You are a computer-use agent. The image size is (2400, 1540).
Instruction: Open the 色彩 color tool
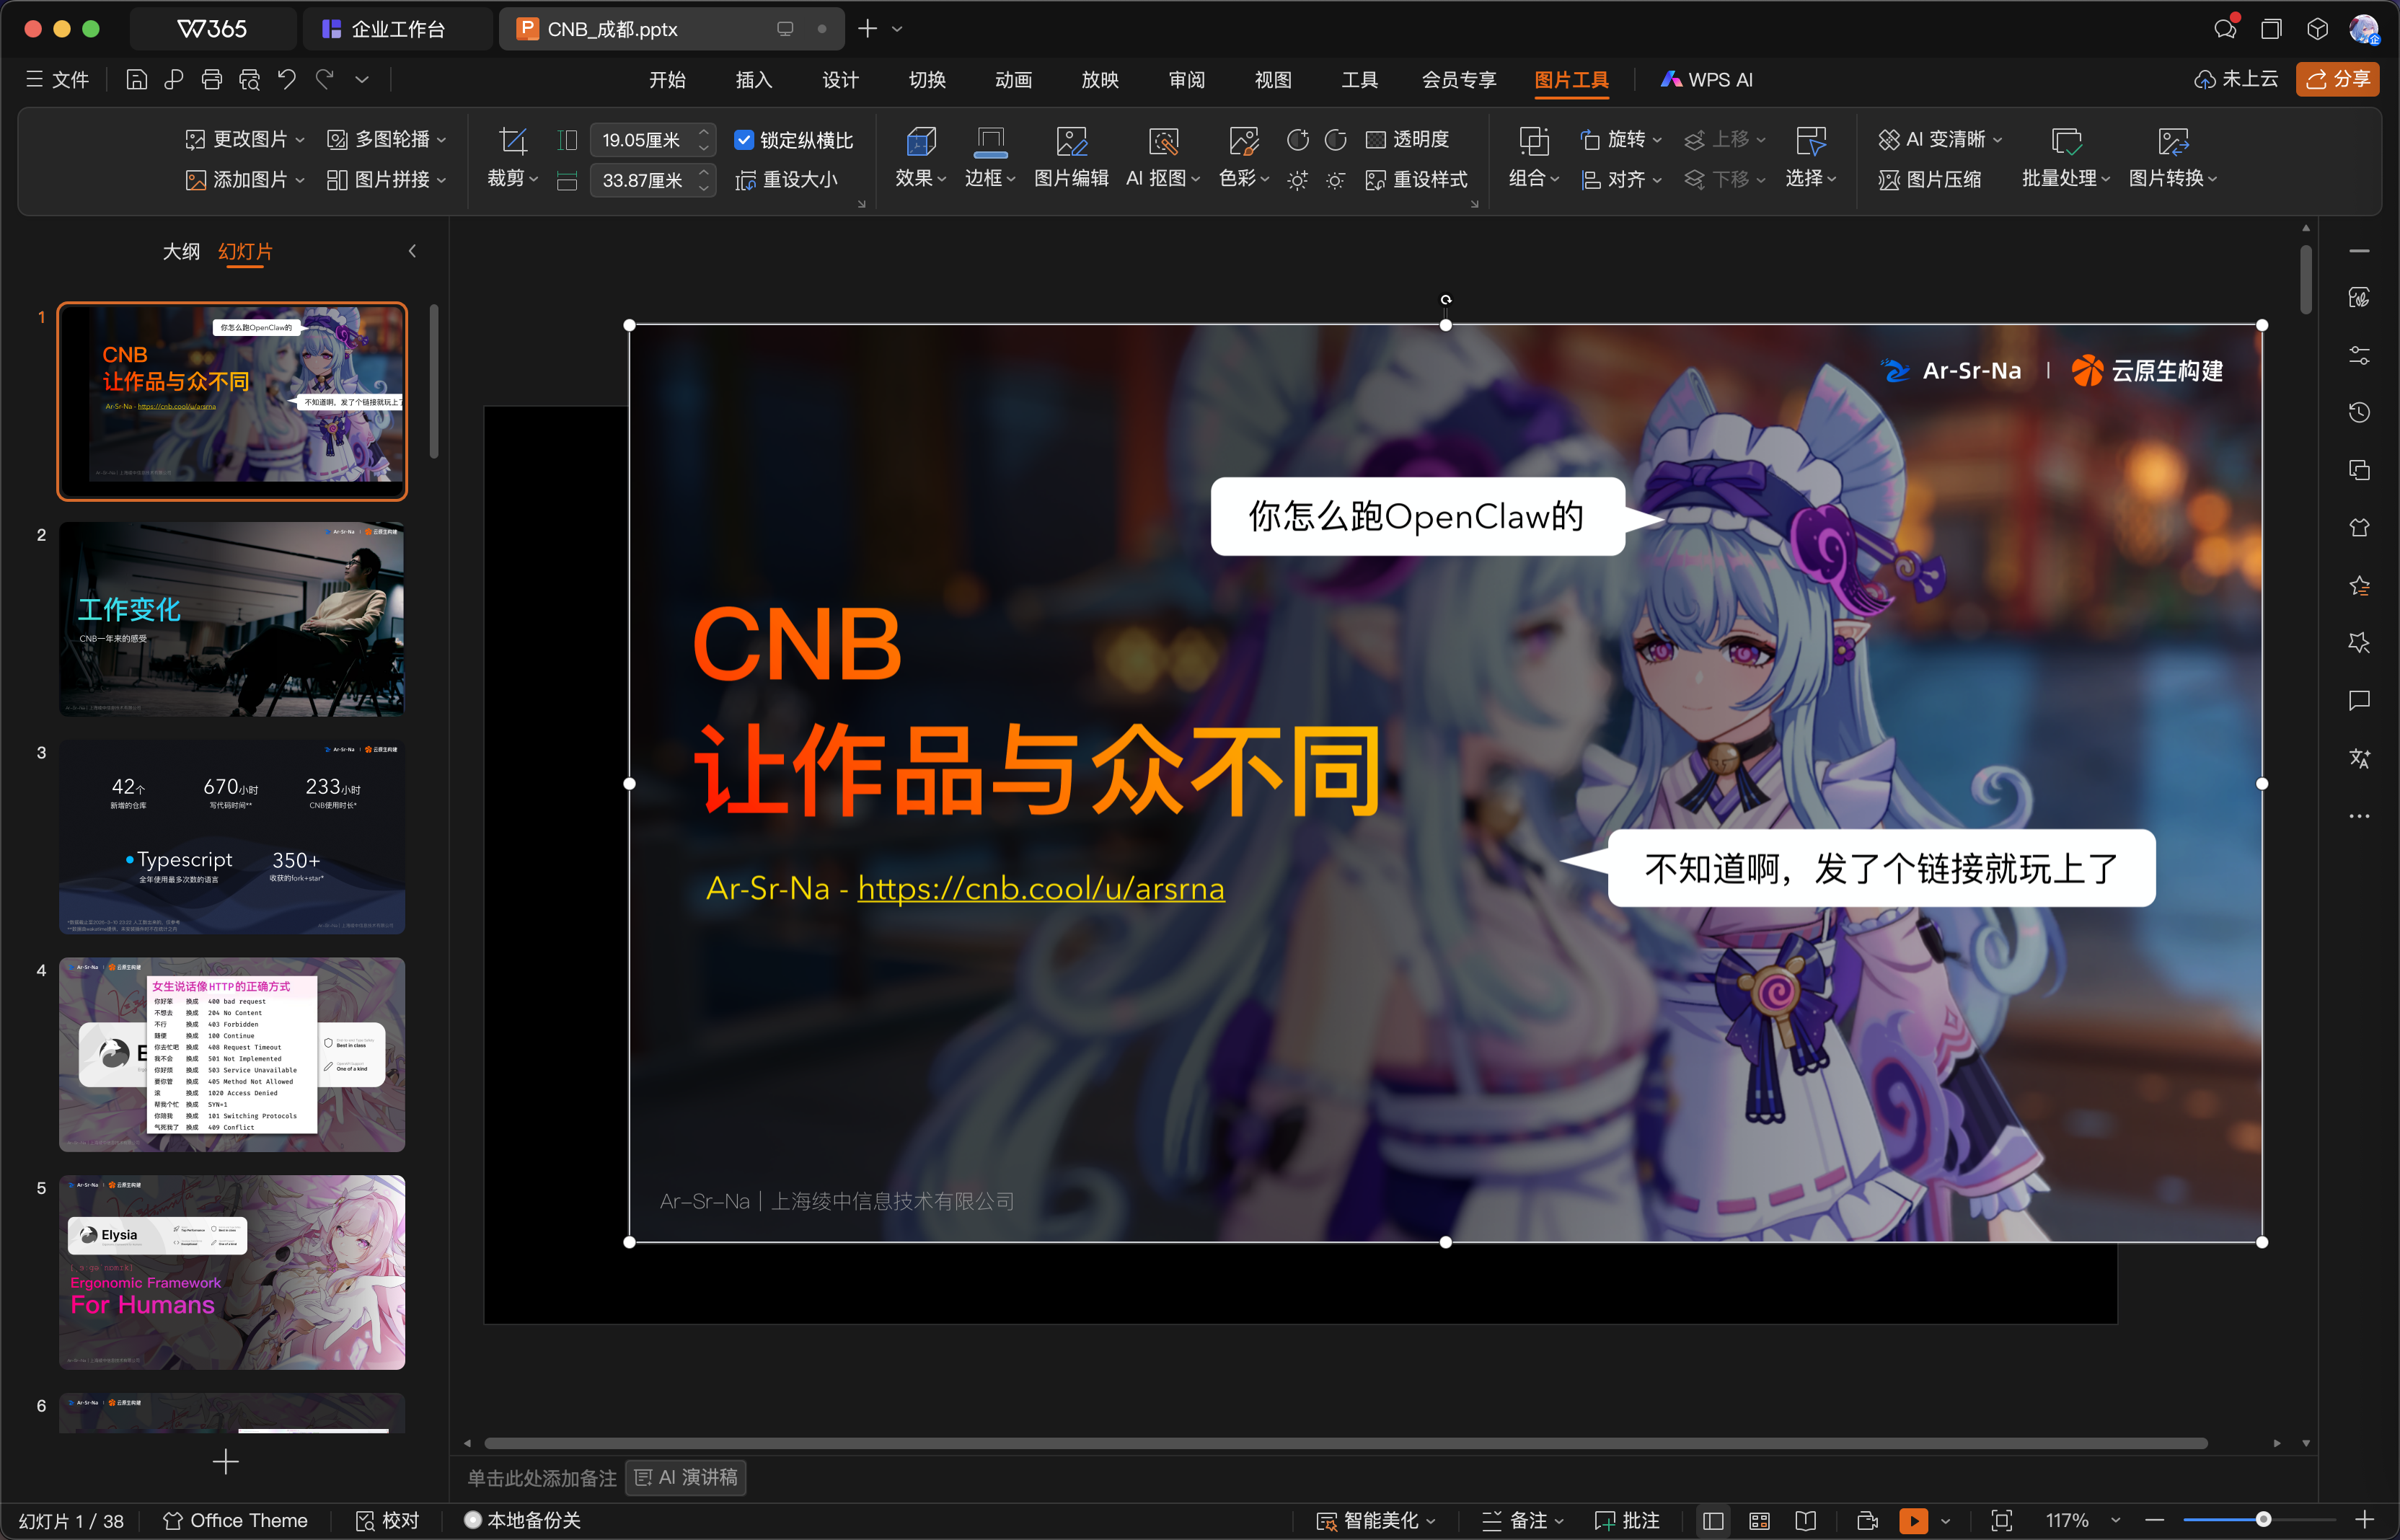pyautogui.click(x=1243, y=157)
